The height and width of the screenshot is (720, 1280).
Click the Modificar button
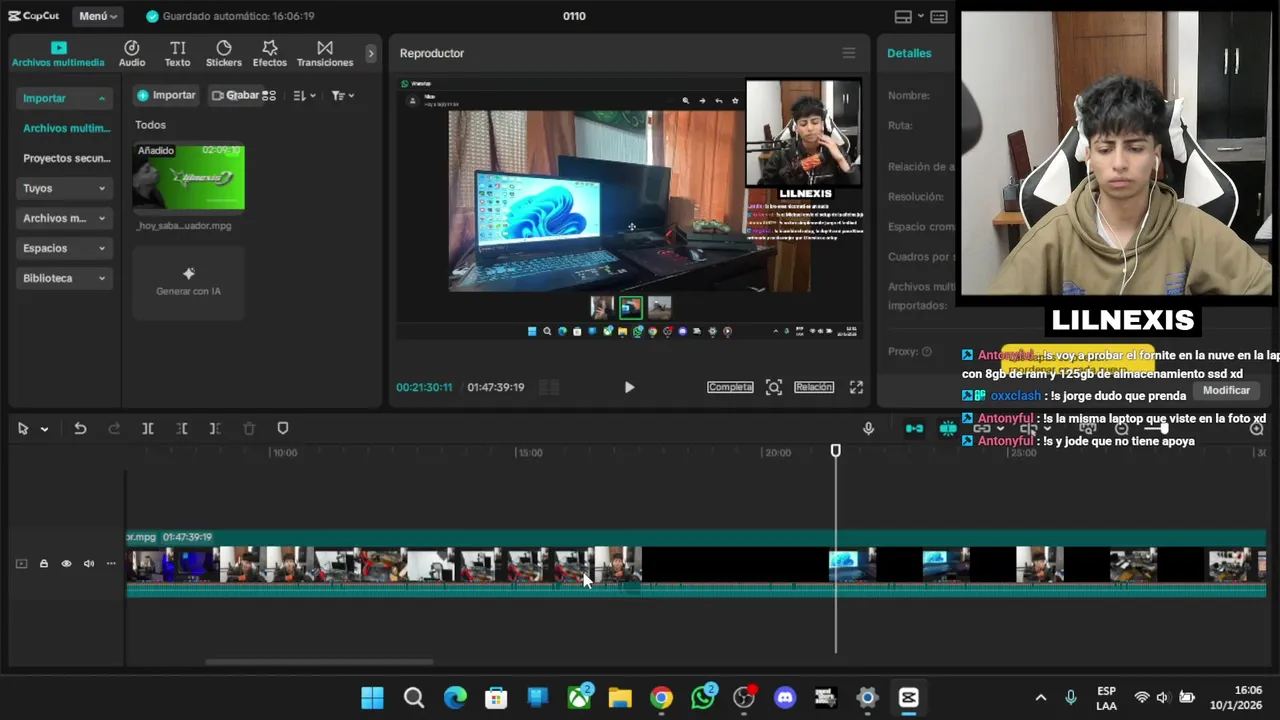click(x=1226, y=390)
